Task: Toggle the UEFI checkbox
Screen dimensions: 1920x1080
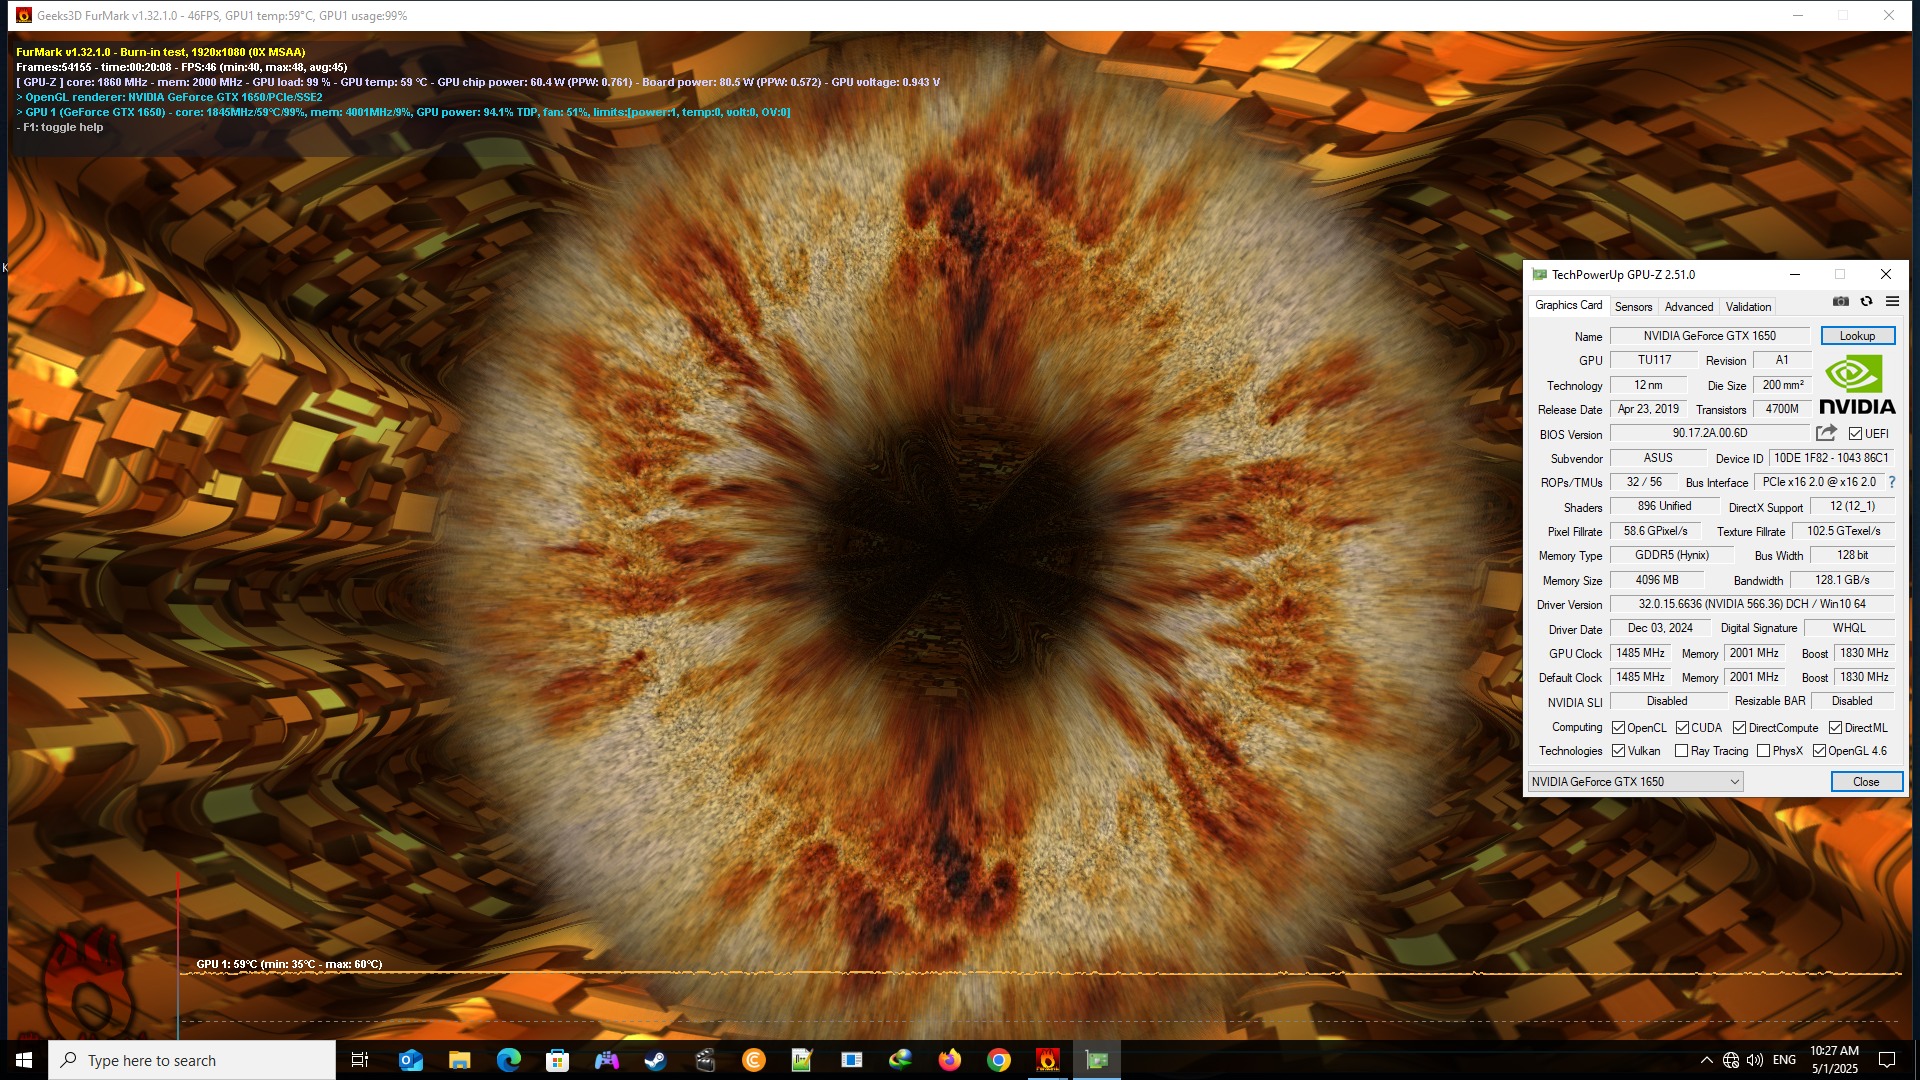Action: pyautogui.click(x=1855, y=434)
